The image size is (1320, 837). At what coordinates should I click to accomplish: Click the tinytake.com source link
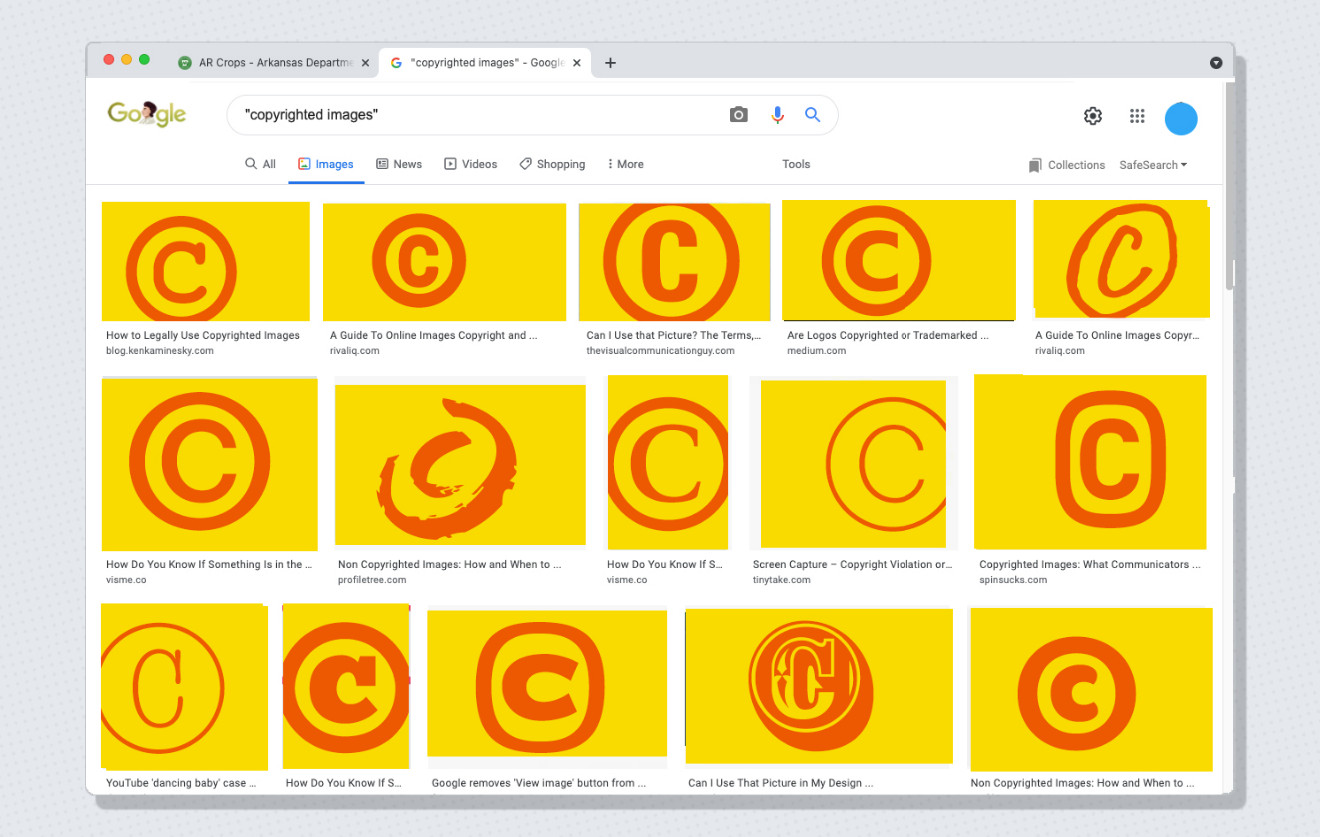[x=782, y=580]
